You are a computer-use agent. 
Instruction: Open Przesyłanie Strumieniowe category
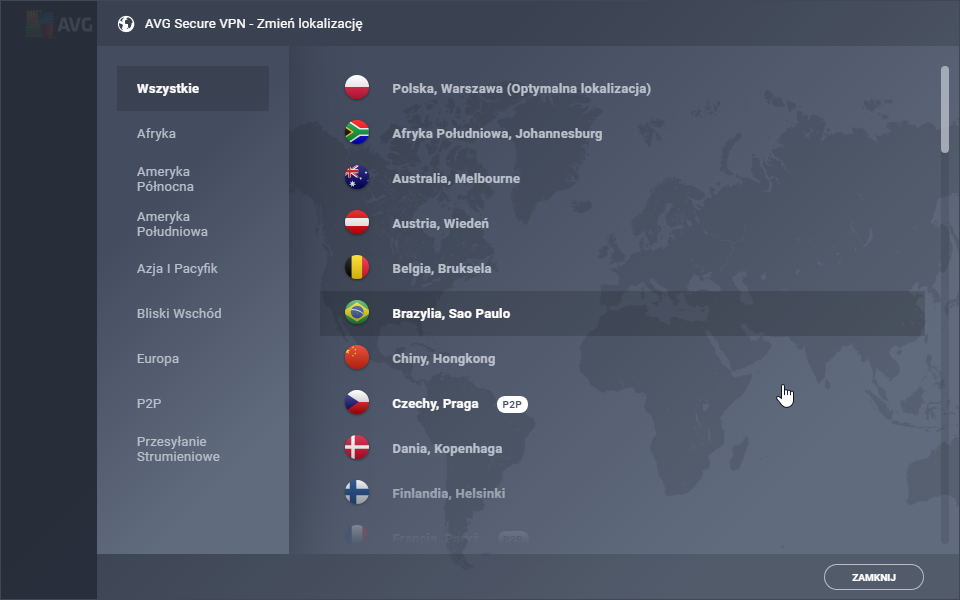[178, 449]
